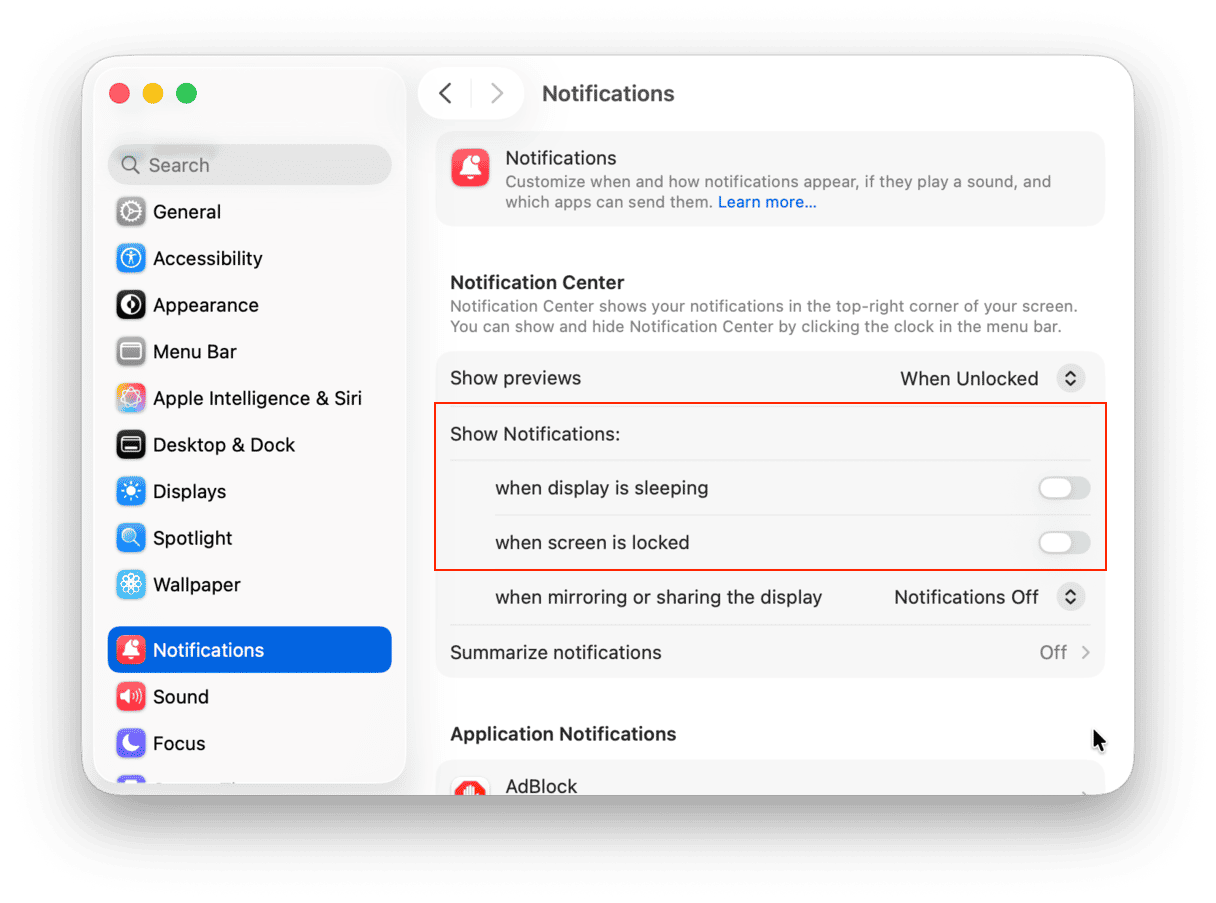This screenshot has width=1216, height=903.
Task: Open the Show previews dropdown
Action: (1069, 379)
